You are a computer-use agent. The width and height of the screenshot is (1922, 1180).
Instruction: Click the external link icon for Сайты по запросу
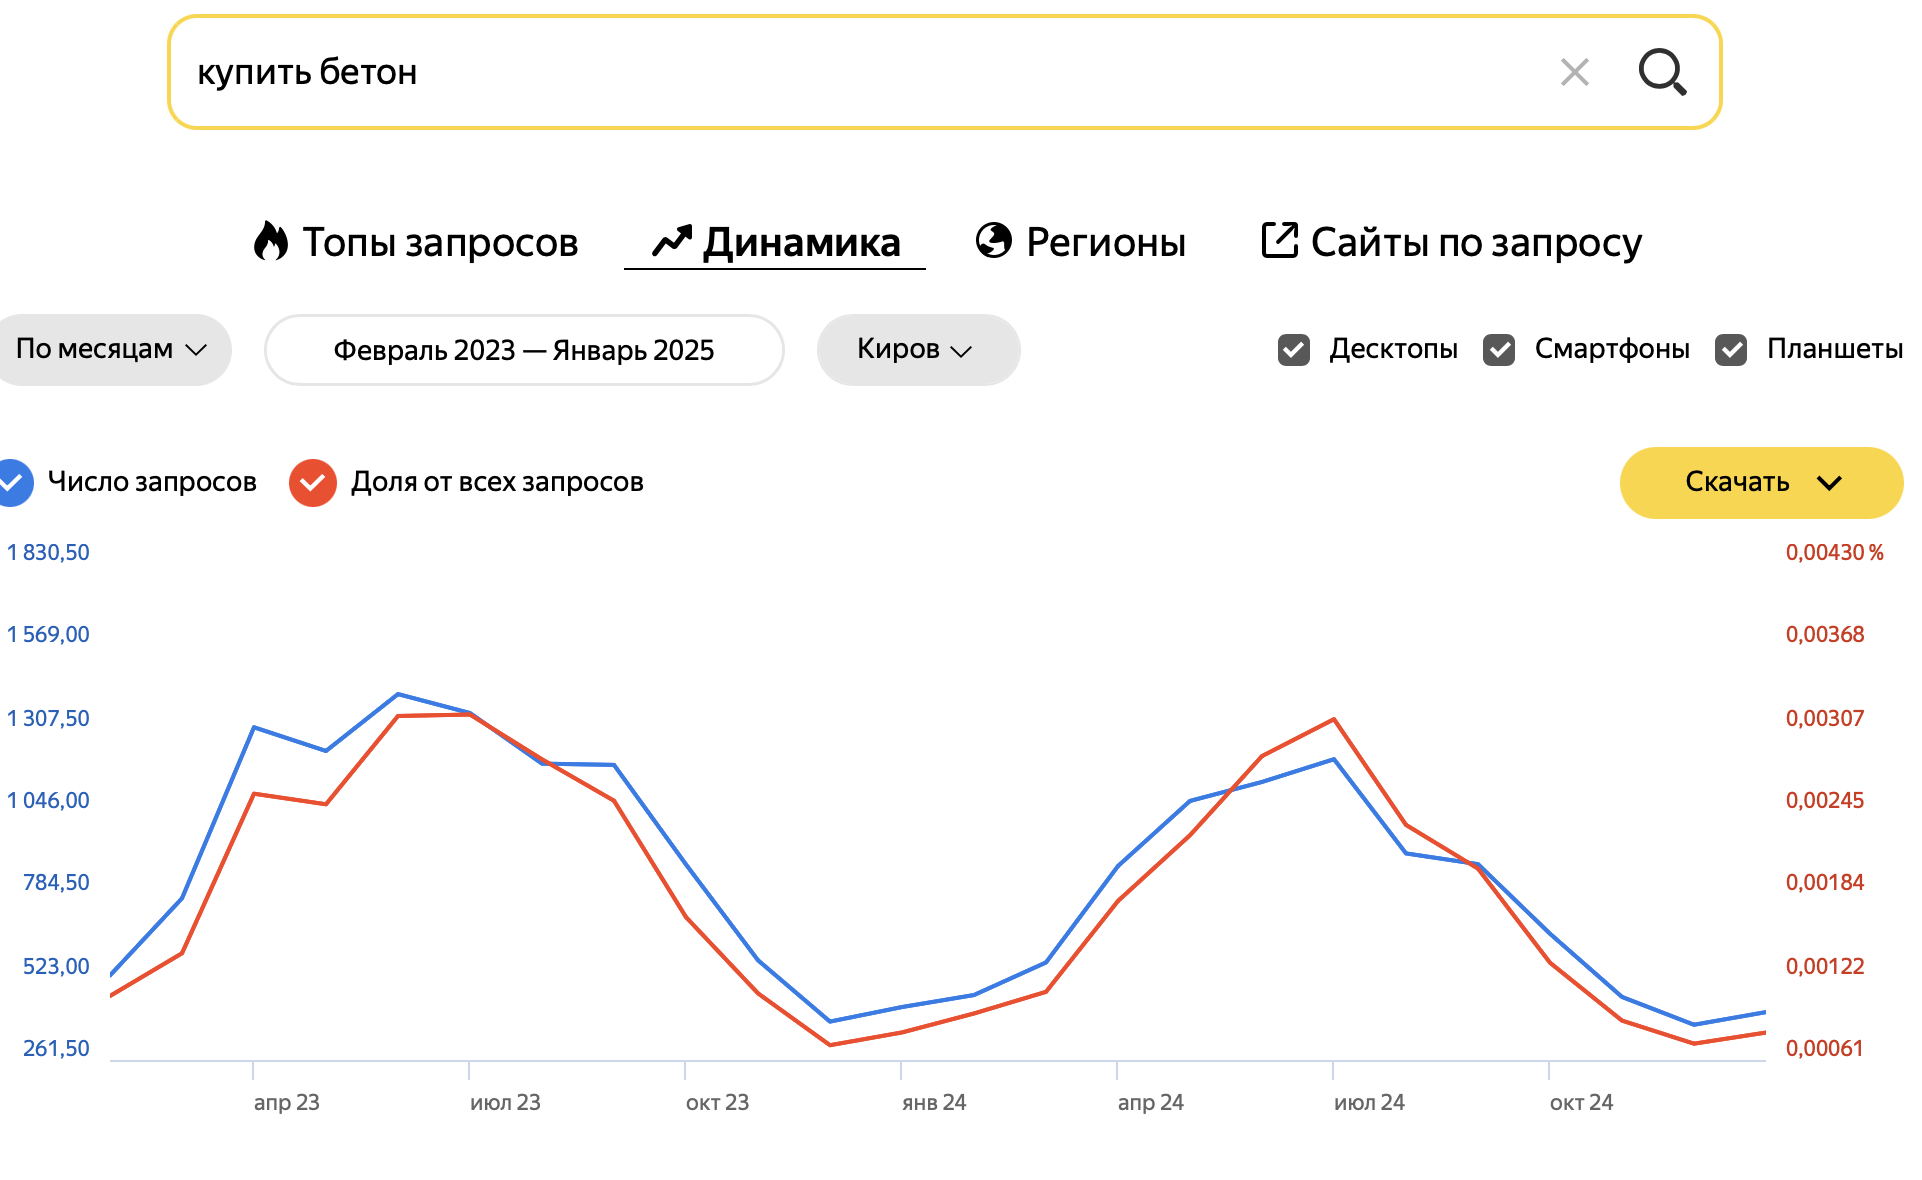(1279, 240)
